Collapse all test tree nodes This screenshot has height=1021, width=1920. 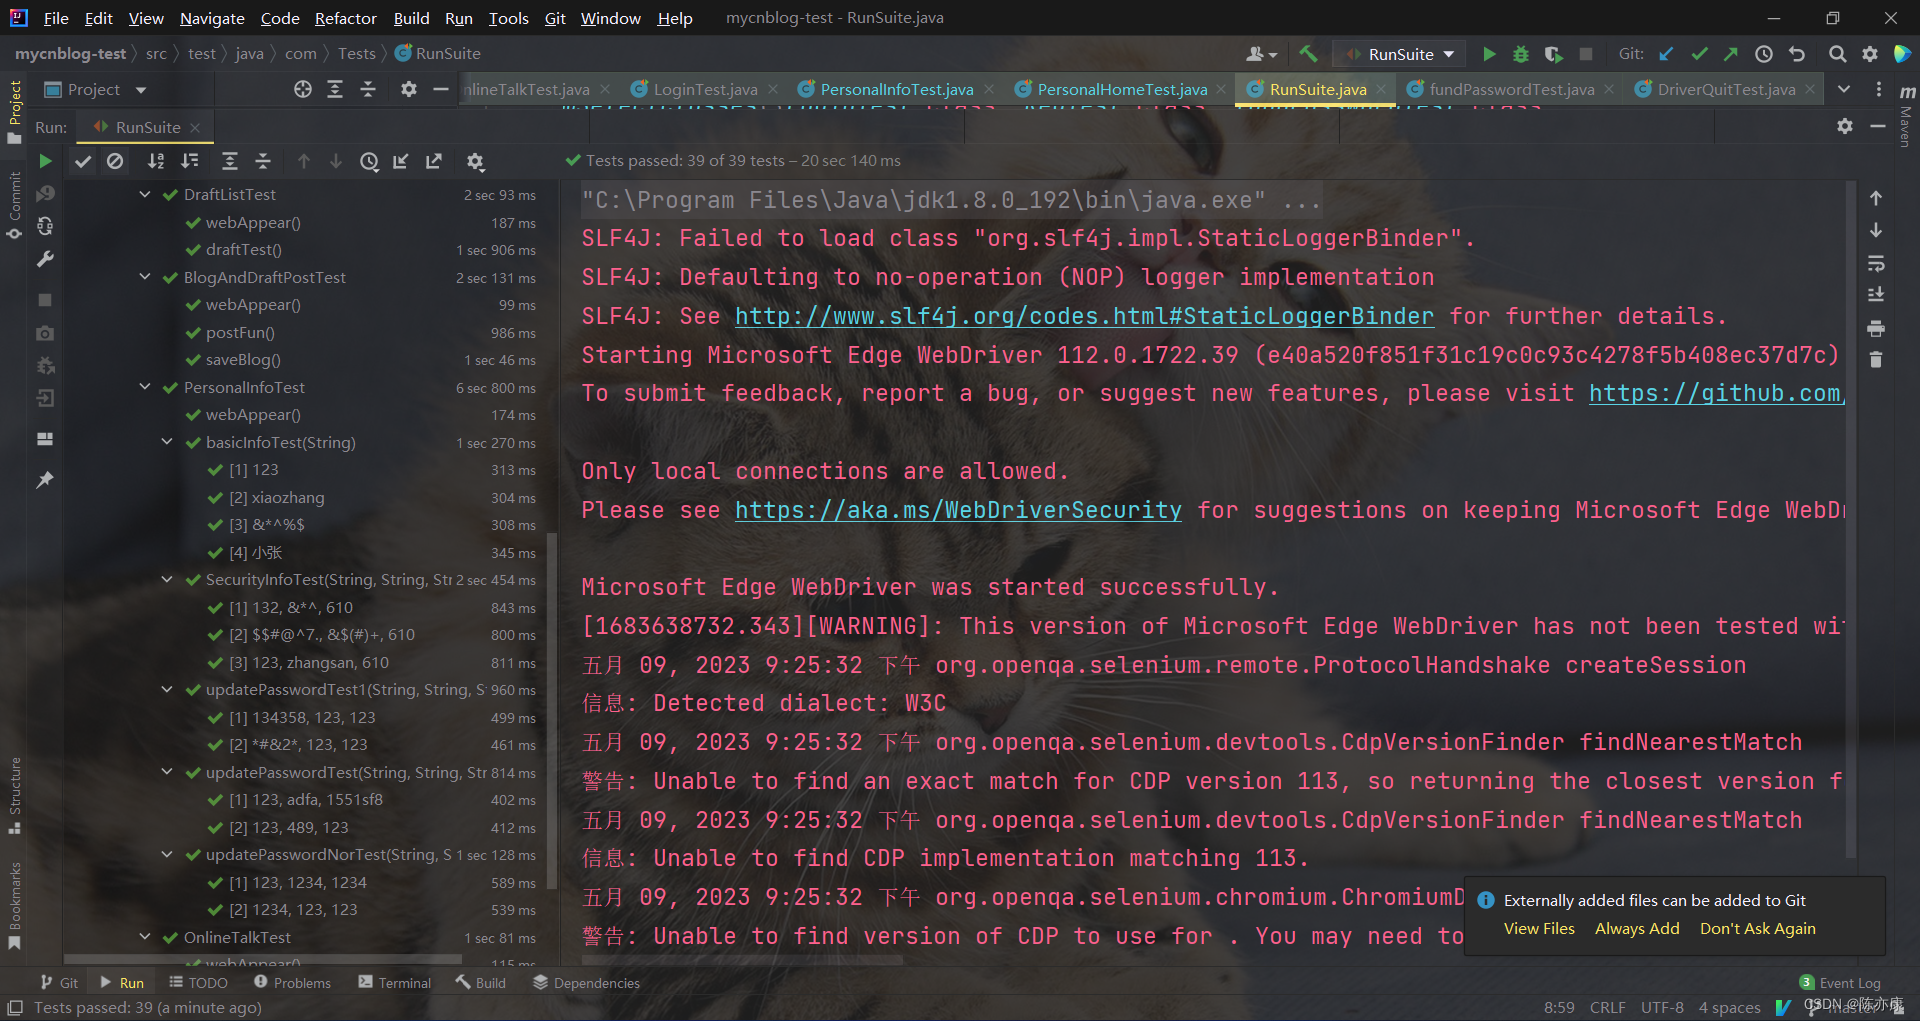click(x=263, y=161)
